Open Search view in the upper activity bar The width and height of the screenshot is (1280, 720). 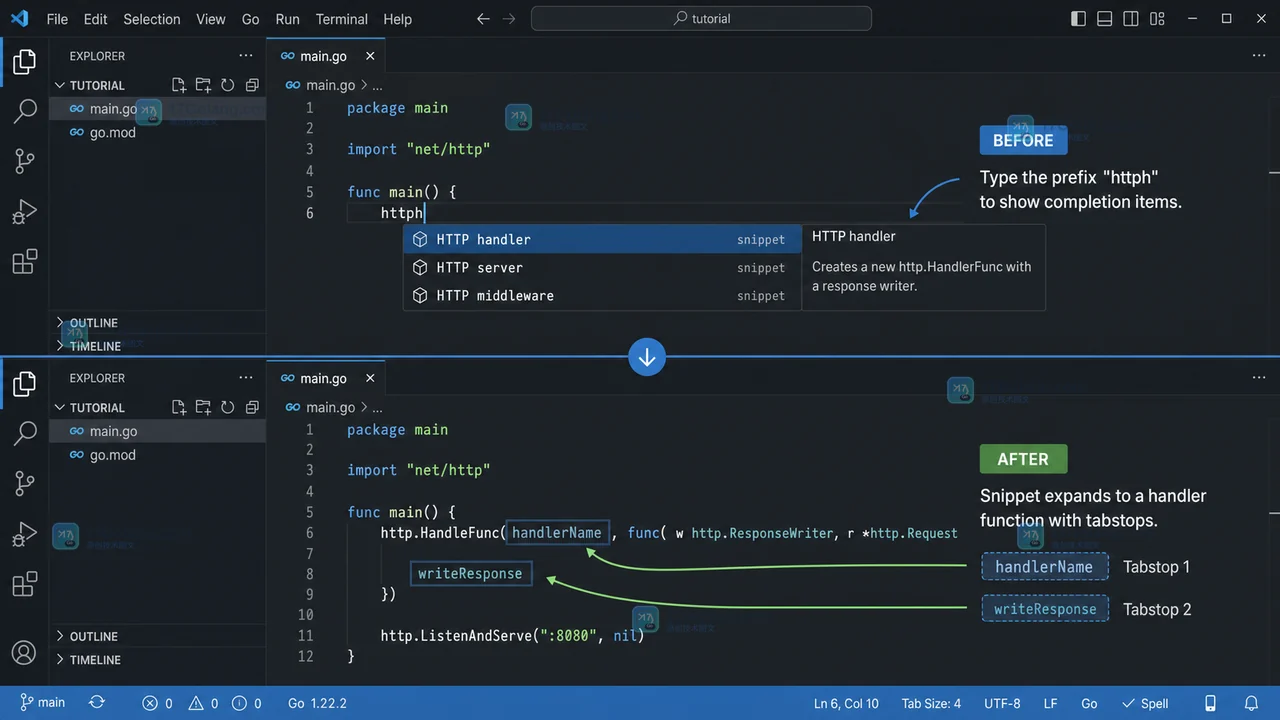(24, 111)
